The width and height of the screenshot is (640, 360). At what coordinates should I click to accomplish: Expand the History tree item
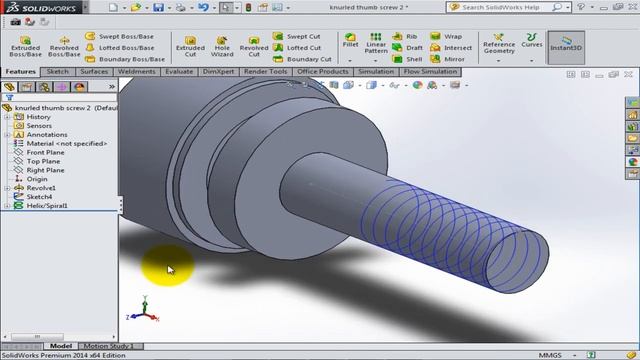[7, 117]
